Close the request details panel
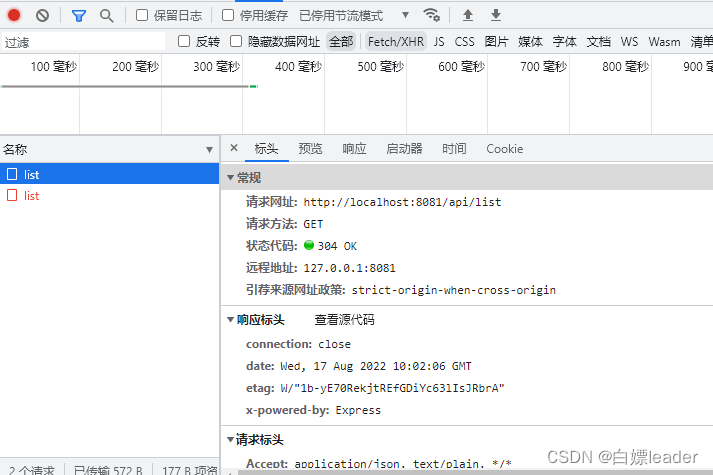This screenshot has height=475, width=713. [234, 148]
